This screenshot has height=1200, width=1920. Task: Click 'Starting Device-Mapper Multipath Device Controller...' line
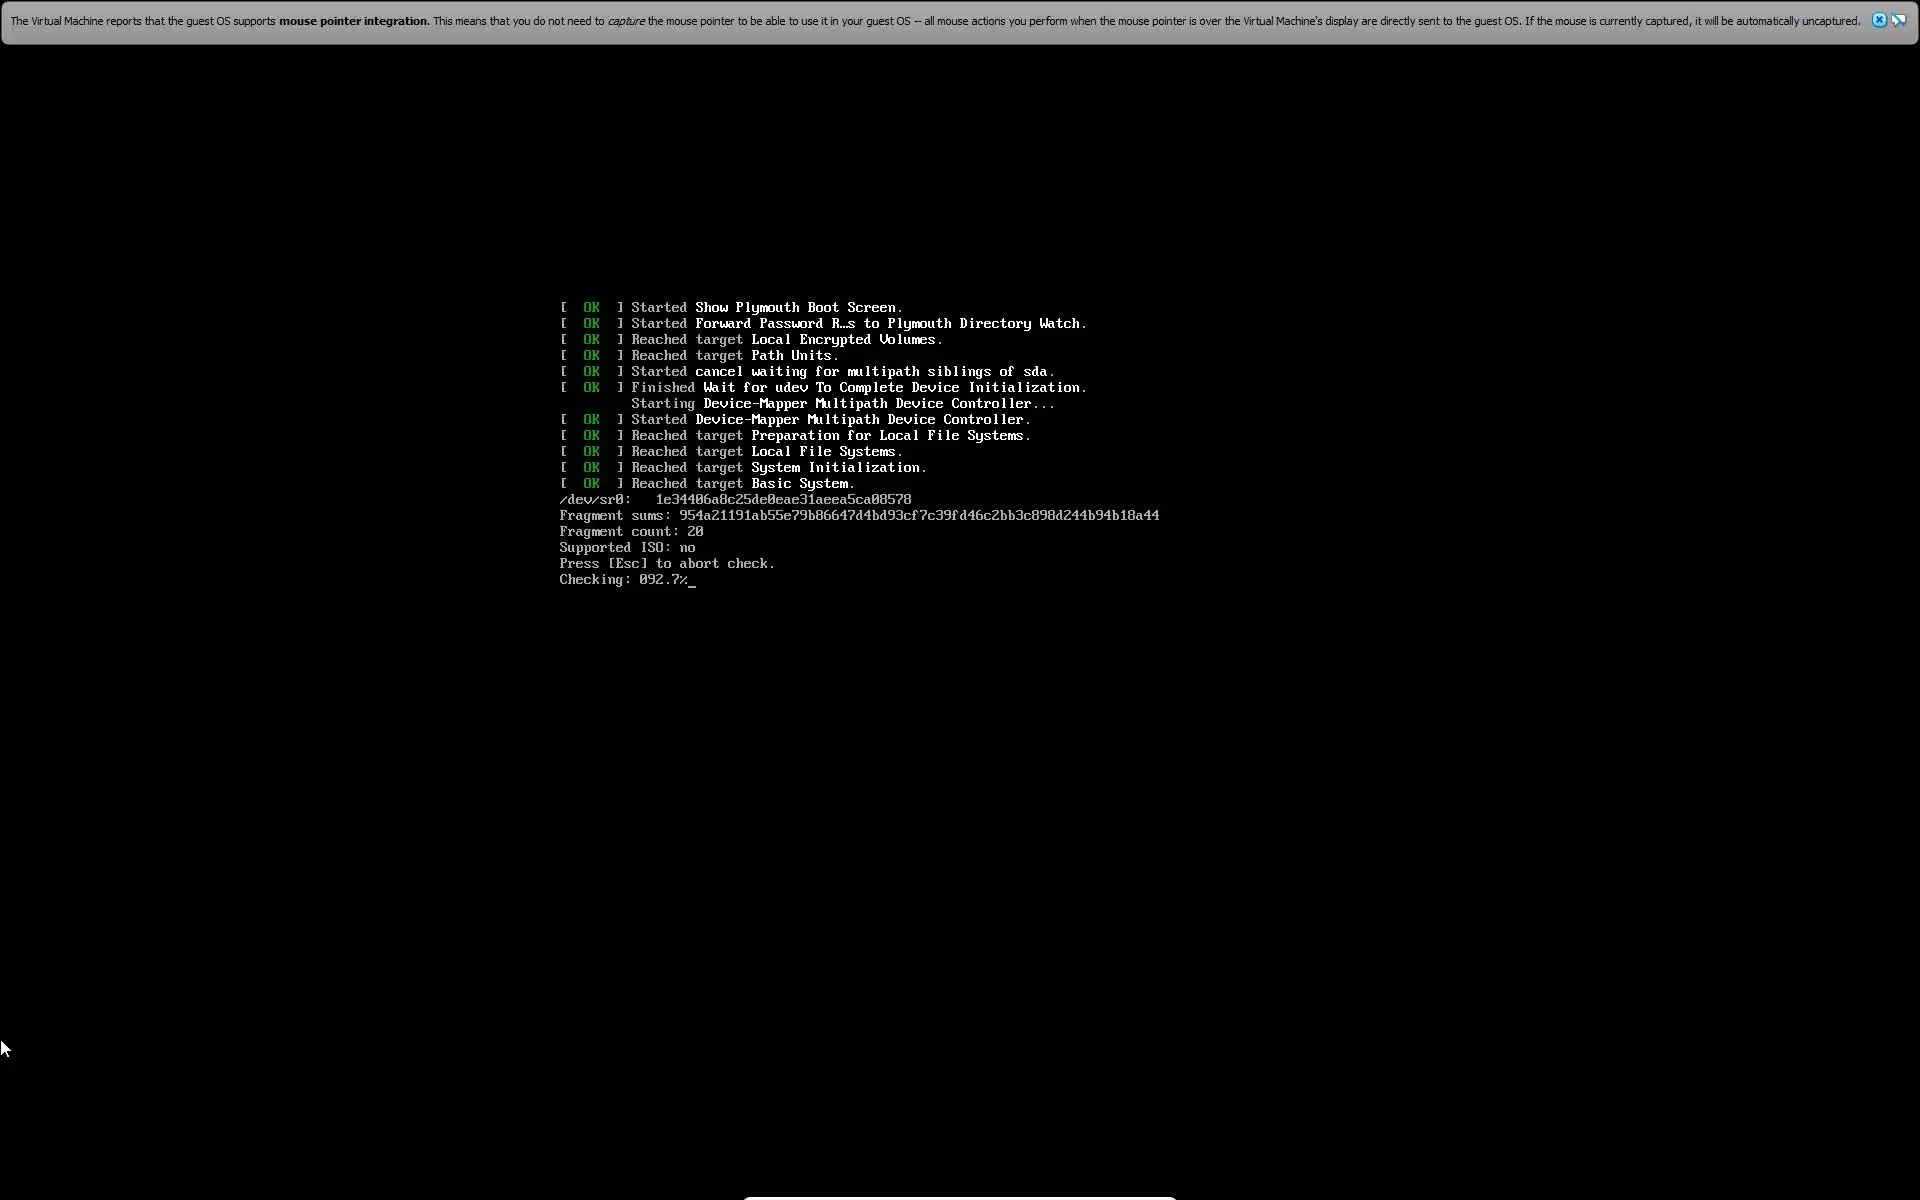(842, 404)
